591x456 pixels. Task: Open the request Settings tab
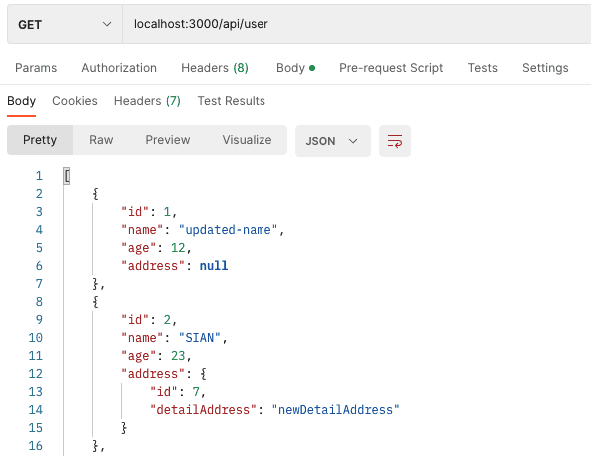[x=545, y=68]
